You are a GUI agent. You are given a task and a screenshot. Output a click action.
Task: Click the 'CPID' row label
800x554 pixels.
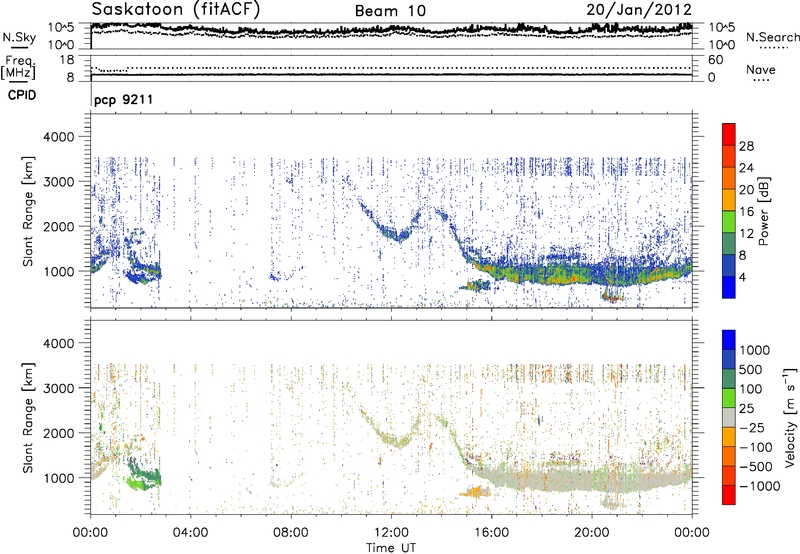[x=22, y=95]
